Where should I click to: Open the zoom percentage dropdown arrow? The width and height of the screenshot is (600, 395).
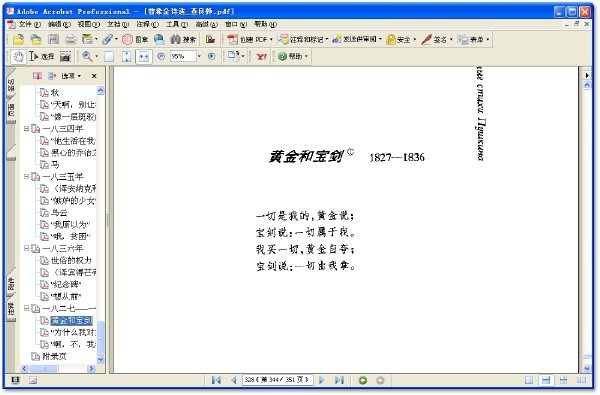tap(199, 56)
